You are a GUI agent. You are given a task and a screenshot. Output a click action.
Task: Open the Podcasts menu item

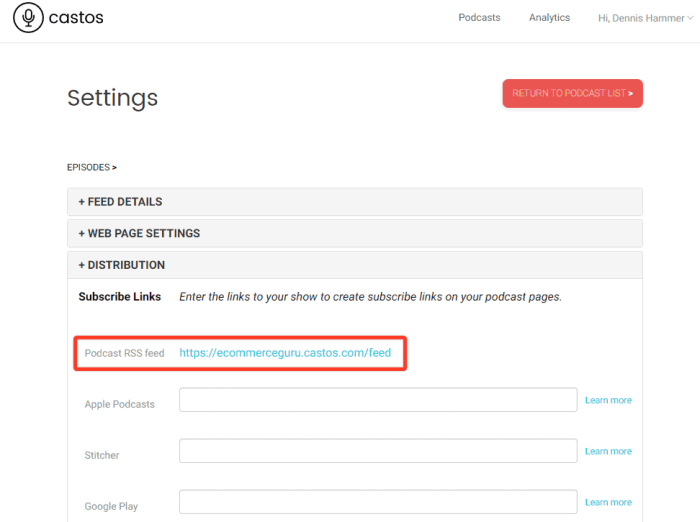[479, 17]
